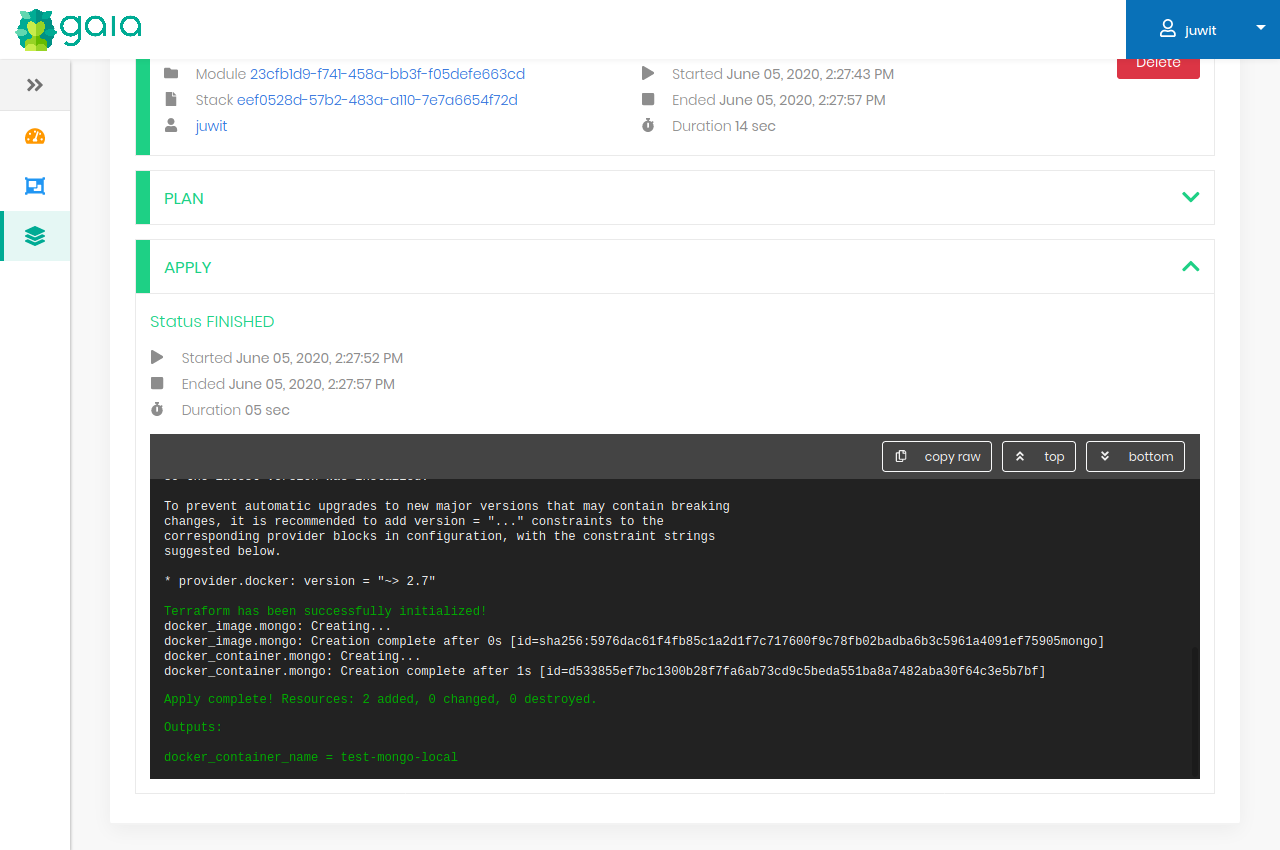
Task: Click the file icon next to Stack
Action: pyautogui.click(x=171, y=100)
